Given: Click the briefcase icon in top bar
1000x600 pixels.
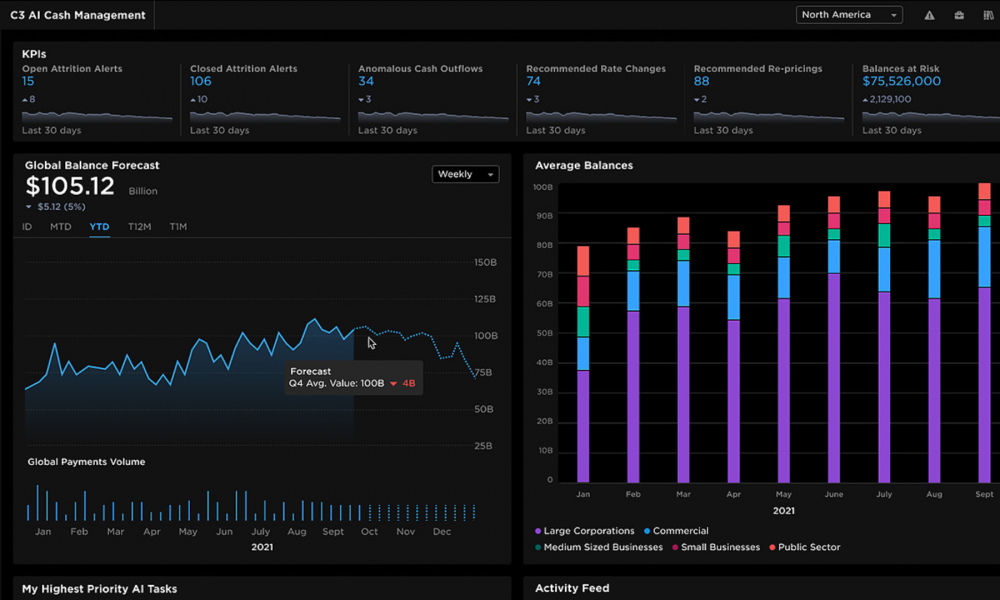Looking at the screenshot, I should pos(959,15).
